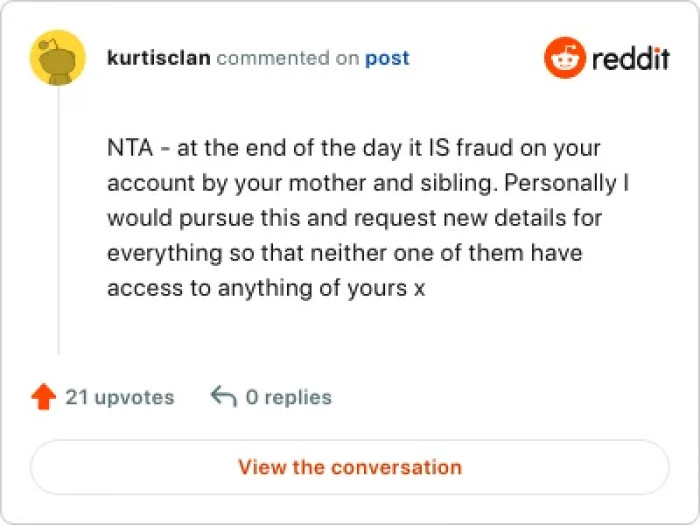This screenshot has width=700, height=525.
Task: Click "NTA" at the comment's start
Action: (127, 148)
